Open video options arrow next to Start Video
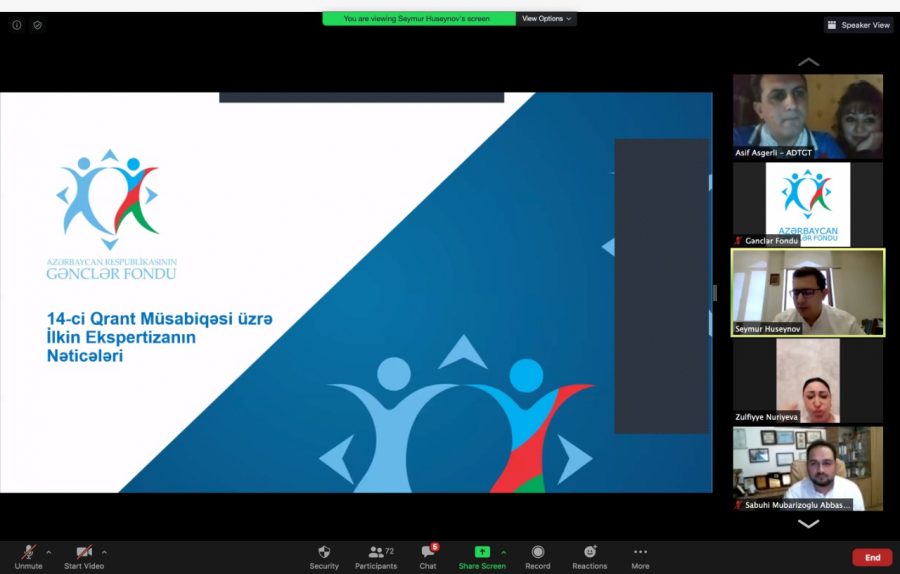 (104, 552)
